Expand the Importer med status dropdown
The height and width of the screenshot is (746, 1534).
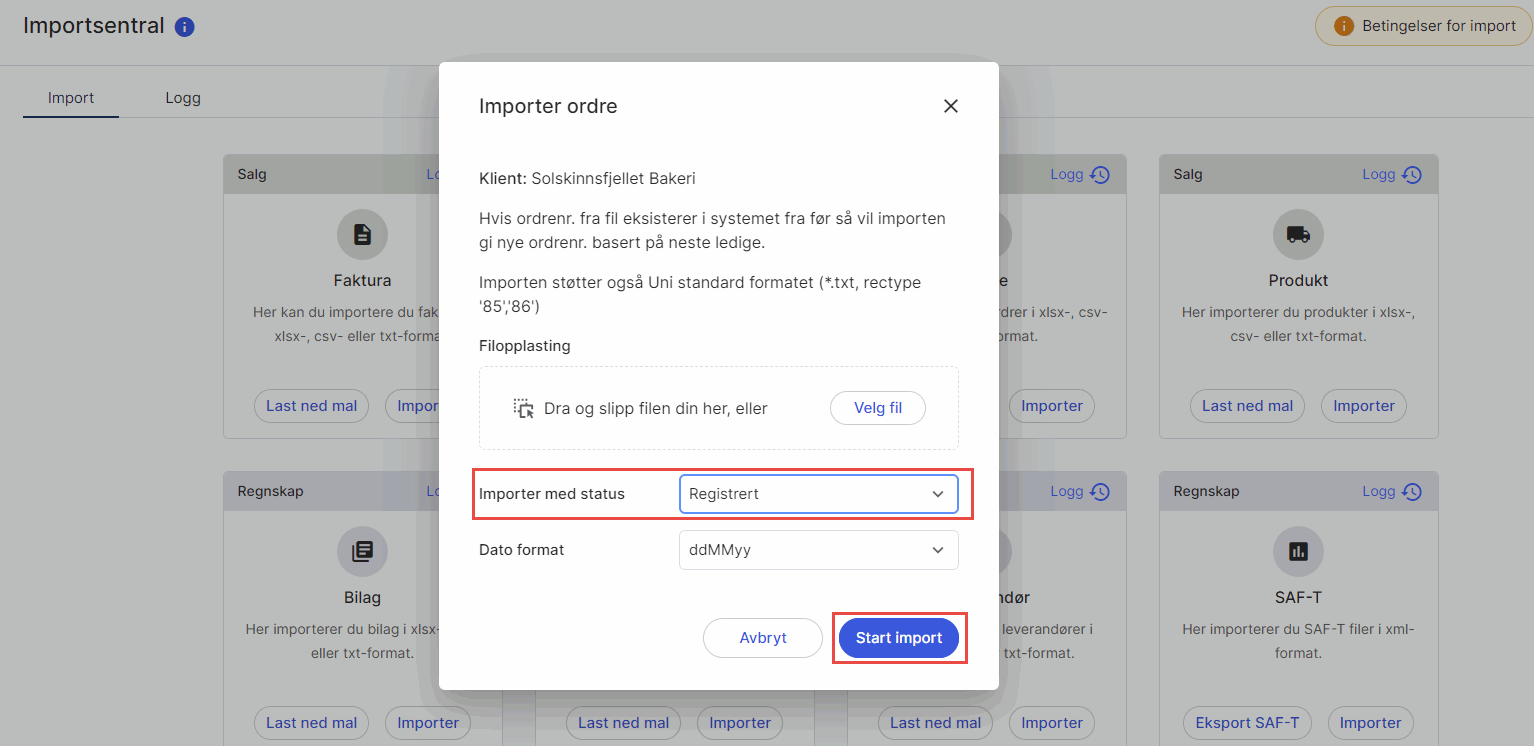[x=818, y=494]
